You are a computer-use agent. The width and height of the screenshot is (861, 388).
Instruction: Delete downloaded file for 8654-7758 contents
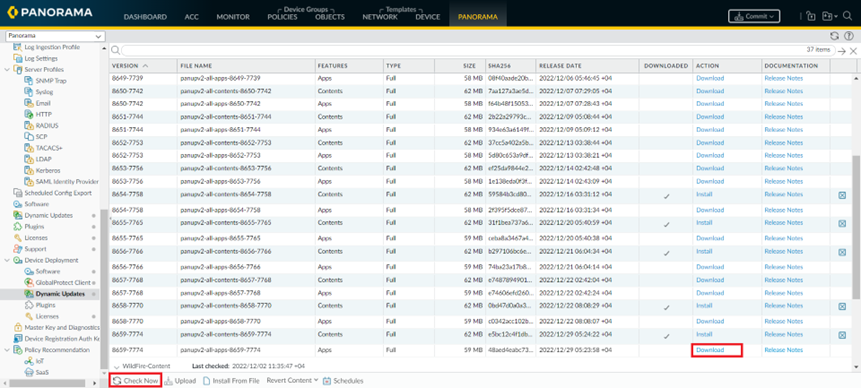[842, 195]
